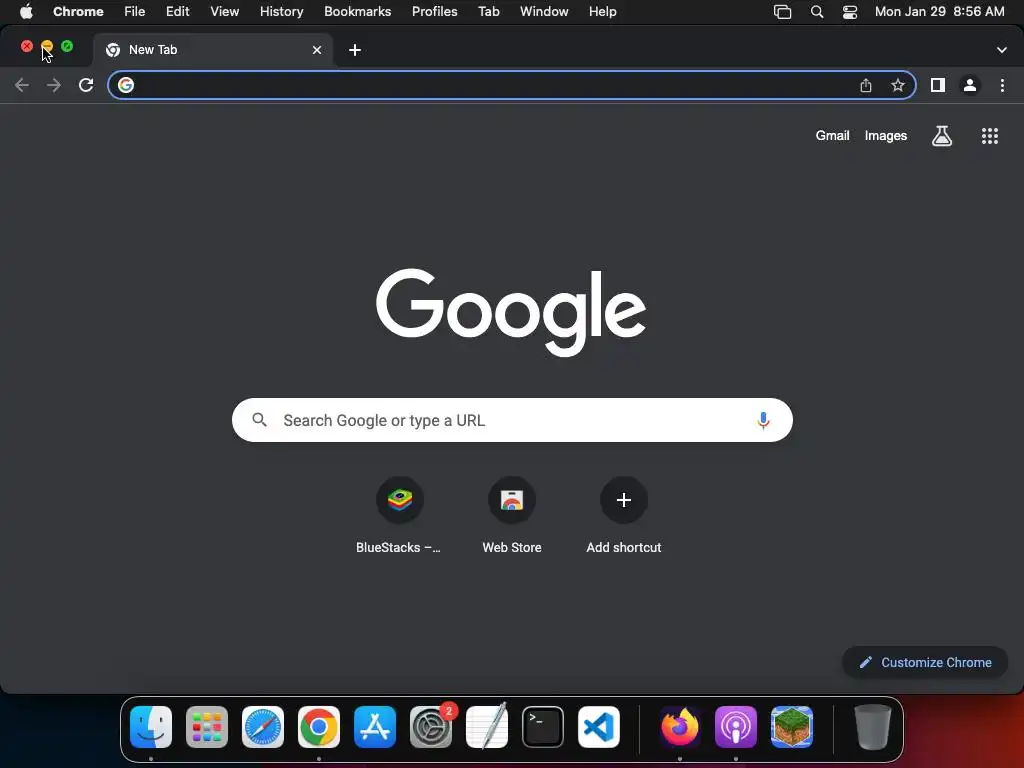Viewport: 1024px width, 768px height.
Task: Open the Google apps grid
Action: coord(989,136)
